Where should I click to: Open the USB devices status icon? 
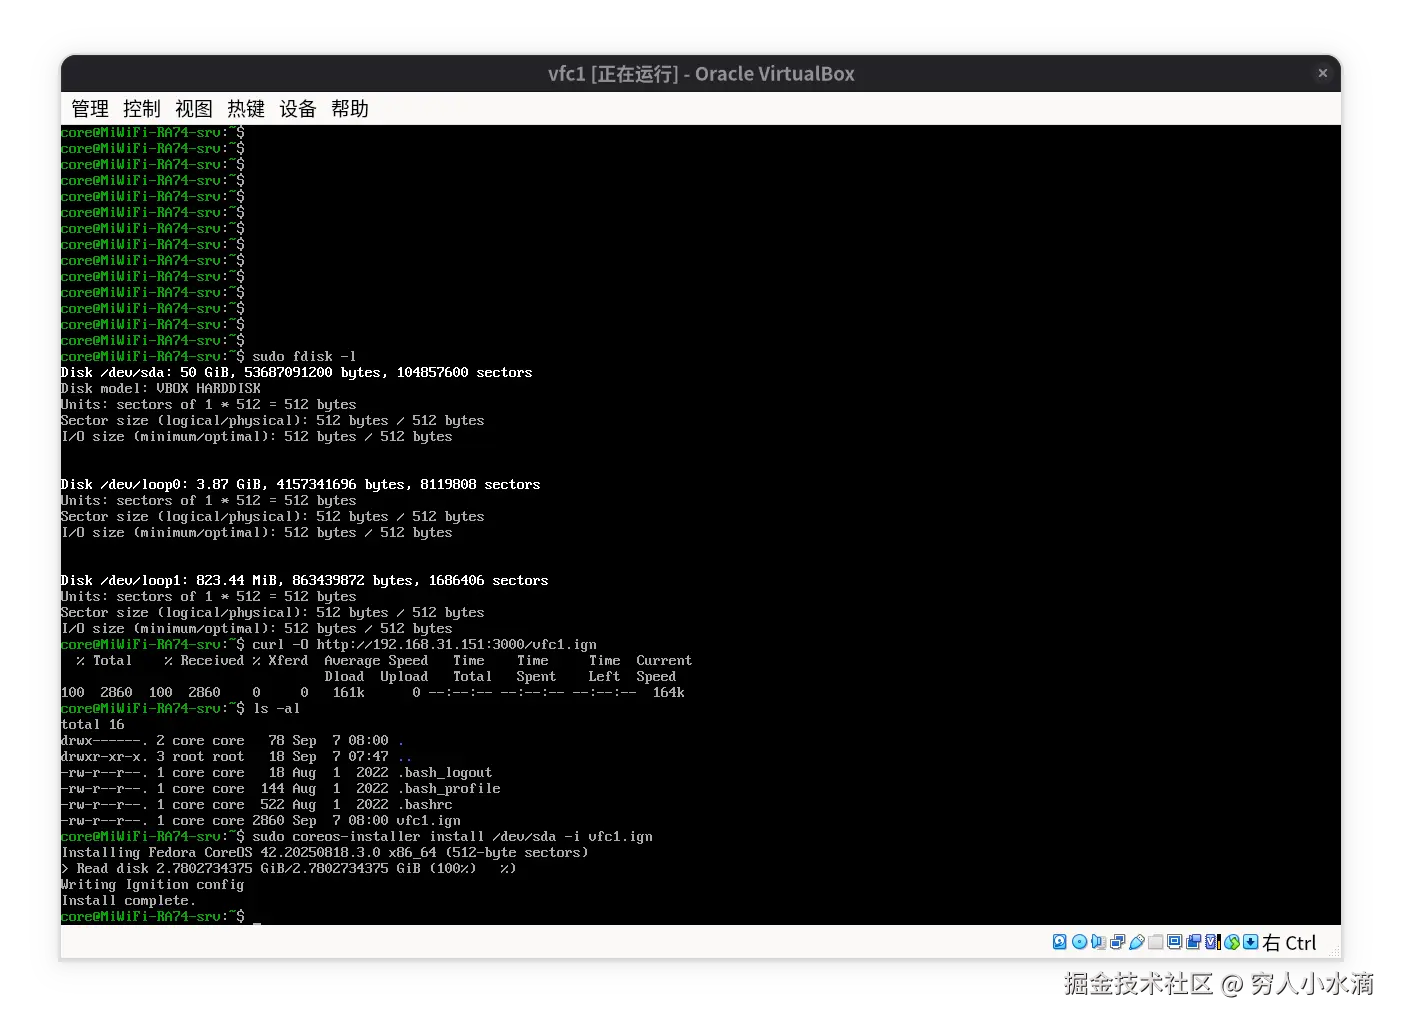coord(1137,942)
